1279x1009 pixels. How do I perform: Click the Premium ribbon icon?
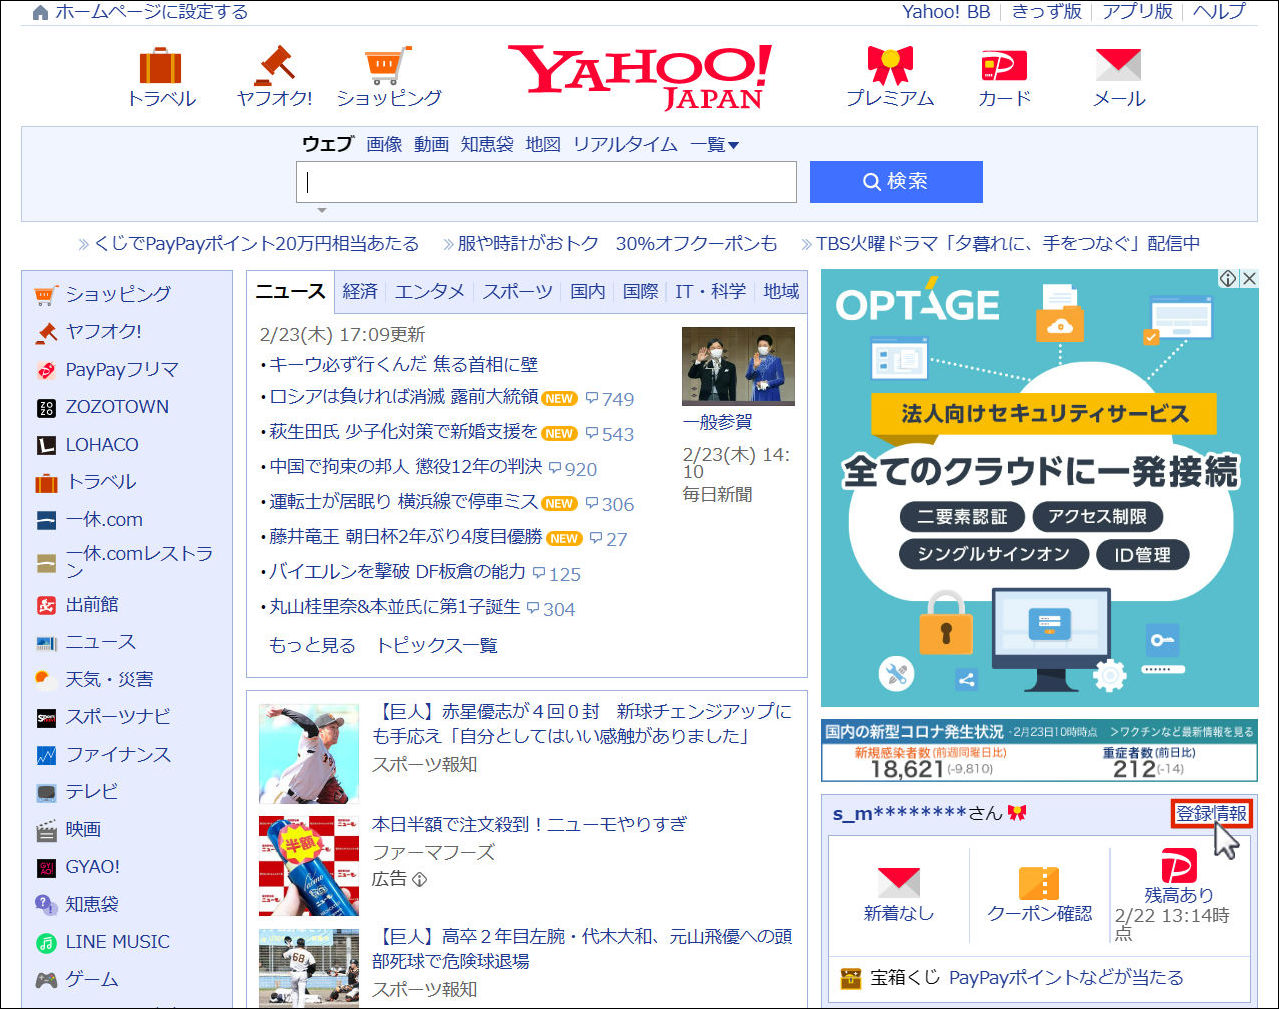click(889, 66)
